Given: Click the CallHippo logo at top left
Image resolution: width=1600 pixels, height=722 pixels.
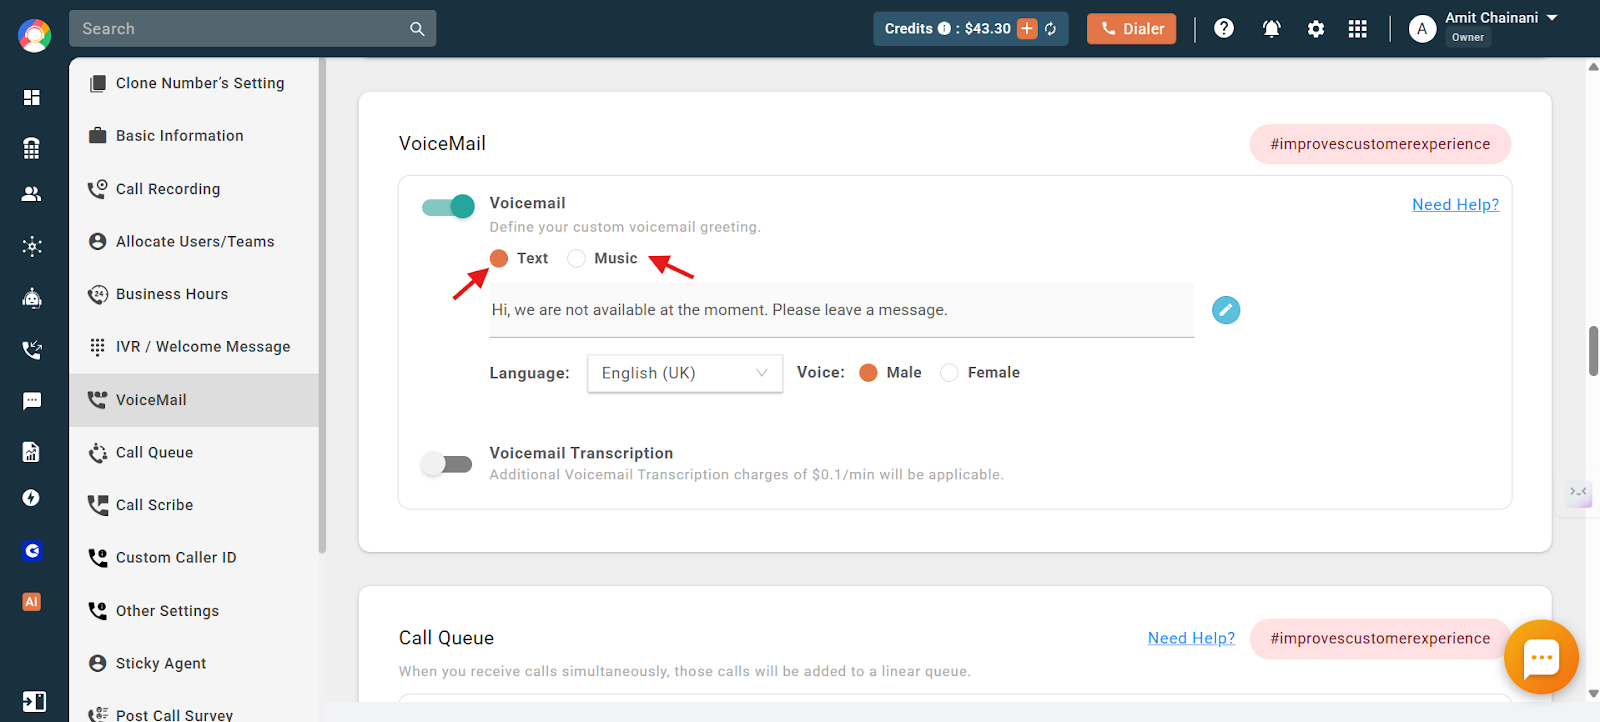Looking at the screenshot, I should [x=34, y=35].
